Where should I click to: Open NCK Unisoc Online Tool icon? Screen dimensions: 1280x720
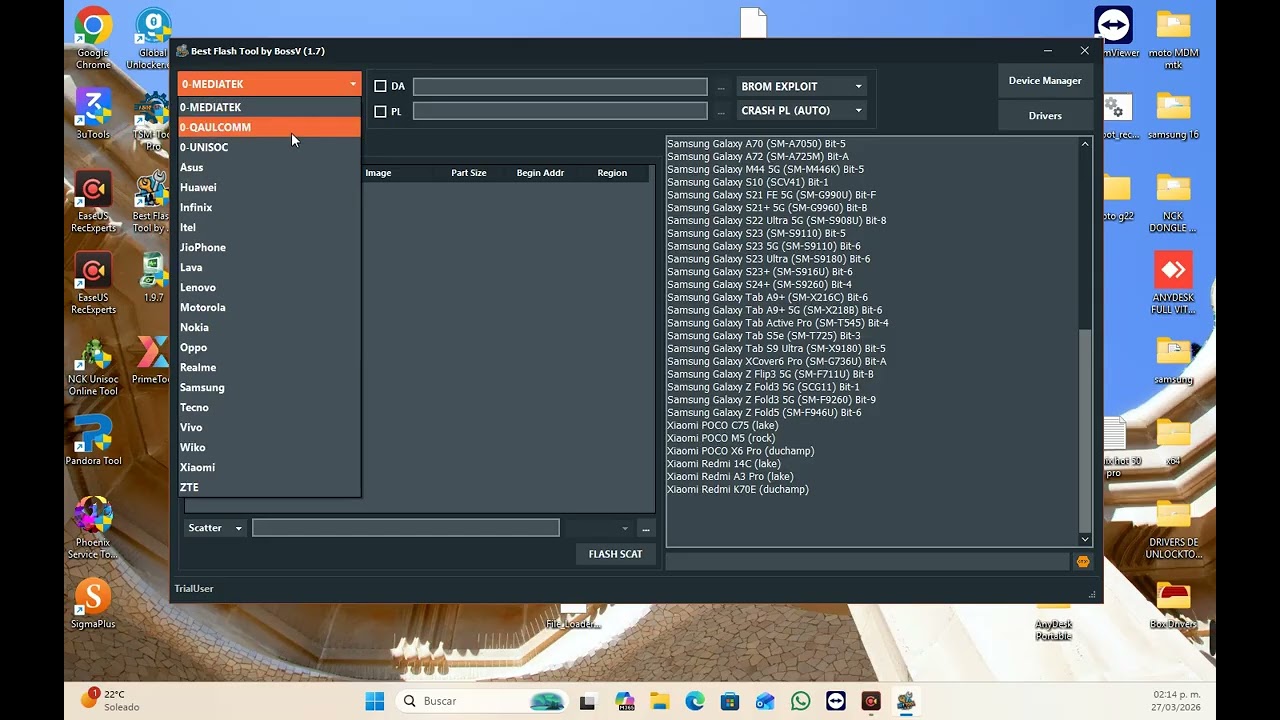(93, 367)
